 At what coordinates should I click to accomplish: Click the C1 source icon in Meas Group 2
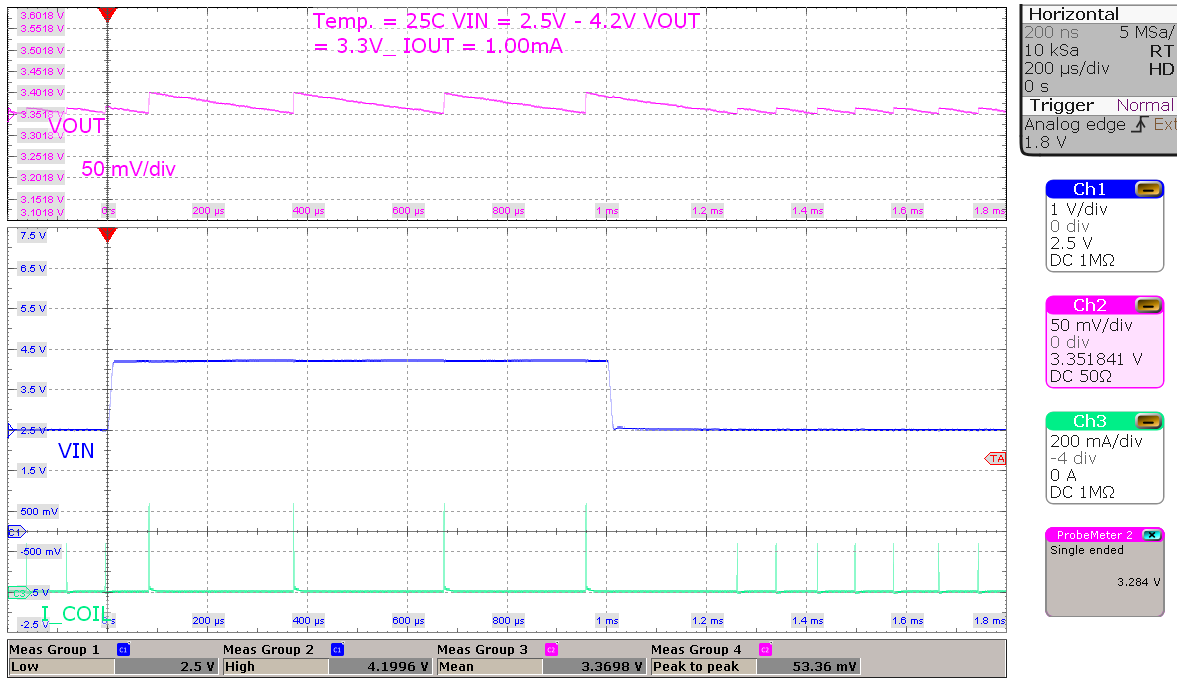coord(340,649)
